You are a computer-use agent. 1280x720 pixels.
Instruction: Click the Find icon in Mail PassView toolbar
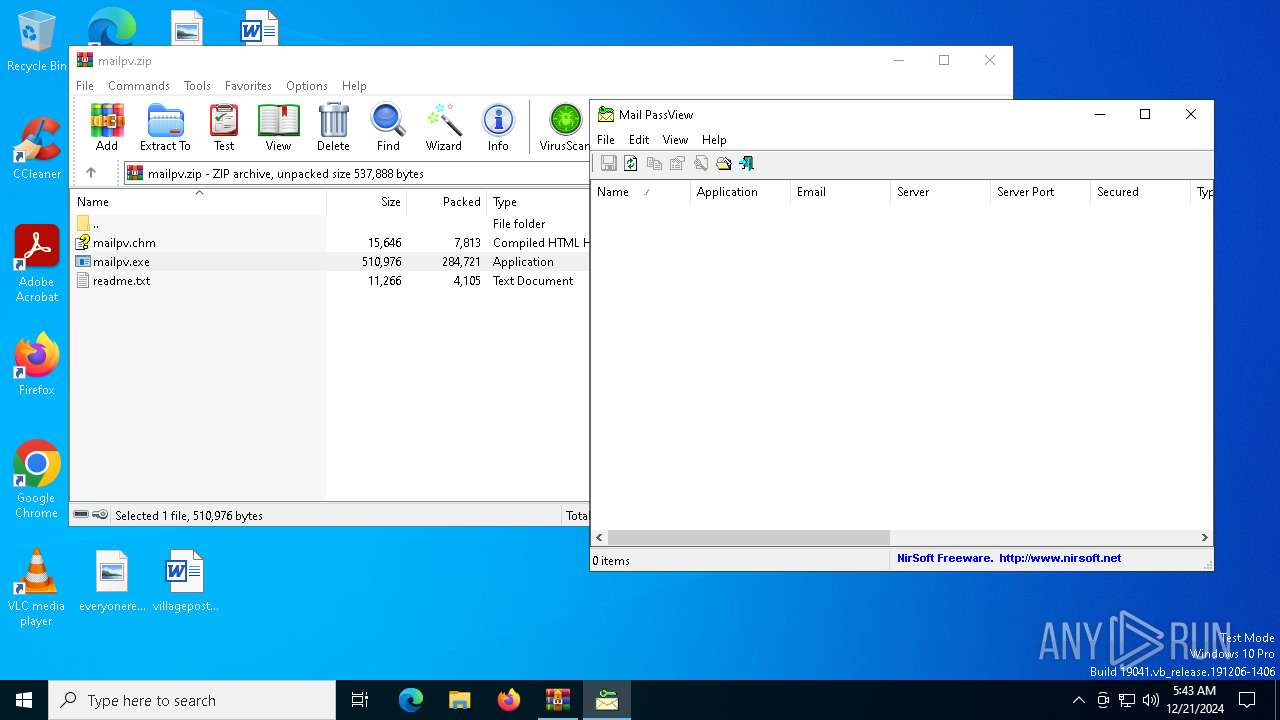tap(700, 163)
